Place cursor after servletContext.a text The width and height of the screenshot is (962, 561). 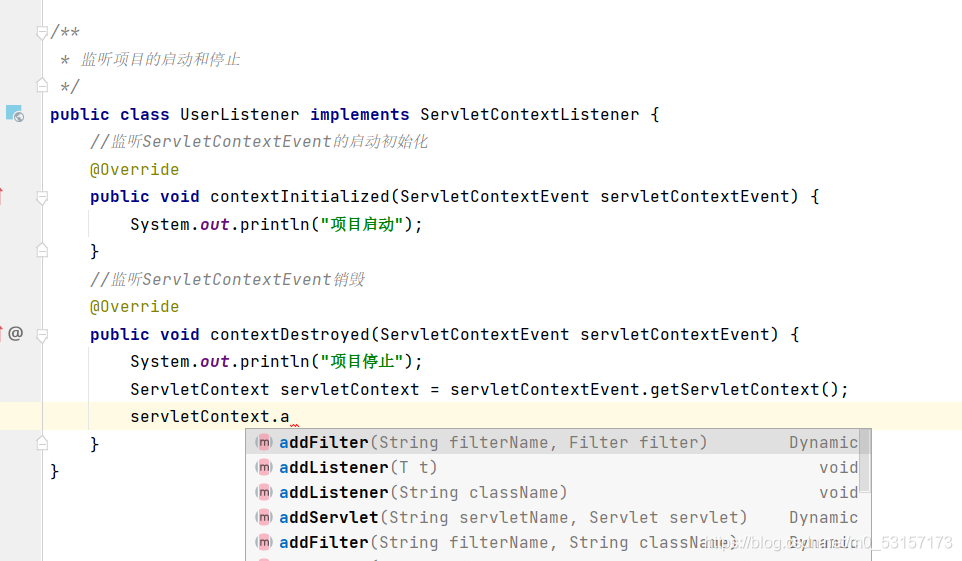290,417
